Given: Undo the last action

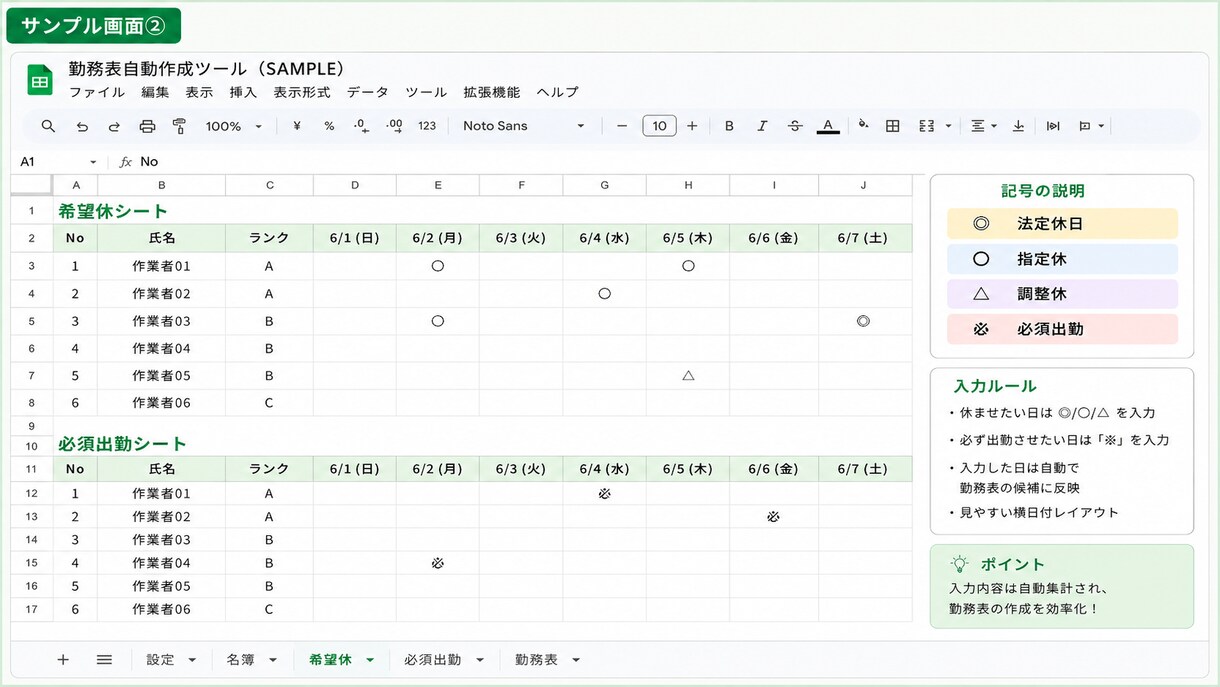Looking at the screenshot, I should coord(82,126).
